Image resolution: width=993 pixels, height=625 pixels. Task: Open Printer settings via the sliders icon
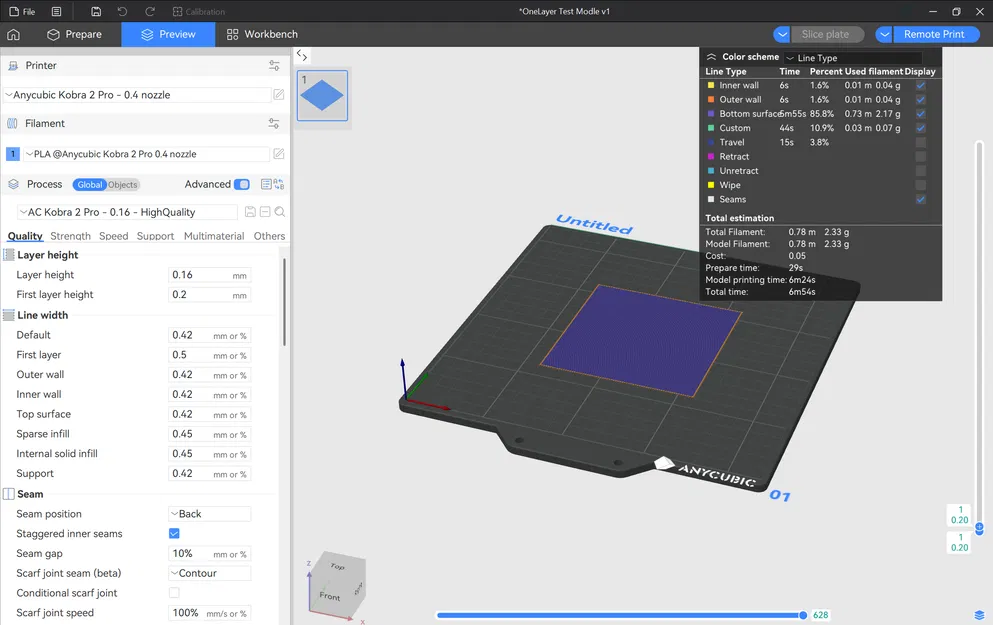pos(274,65)
